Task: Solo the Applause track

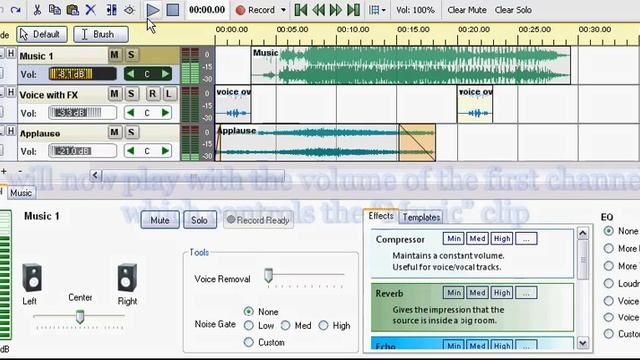Action: (131, 132)
